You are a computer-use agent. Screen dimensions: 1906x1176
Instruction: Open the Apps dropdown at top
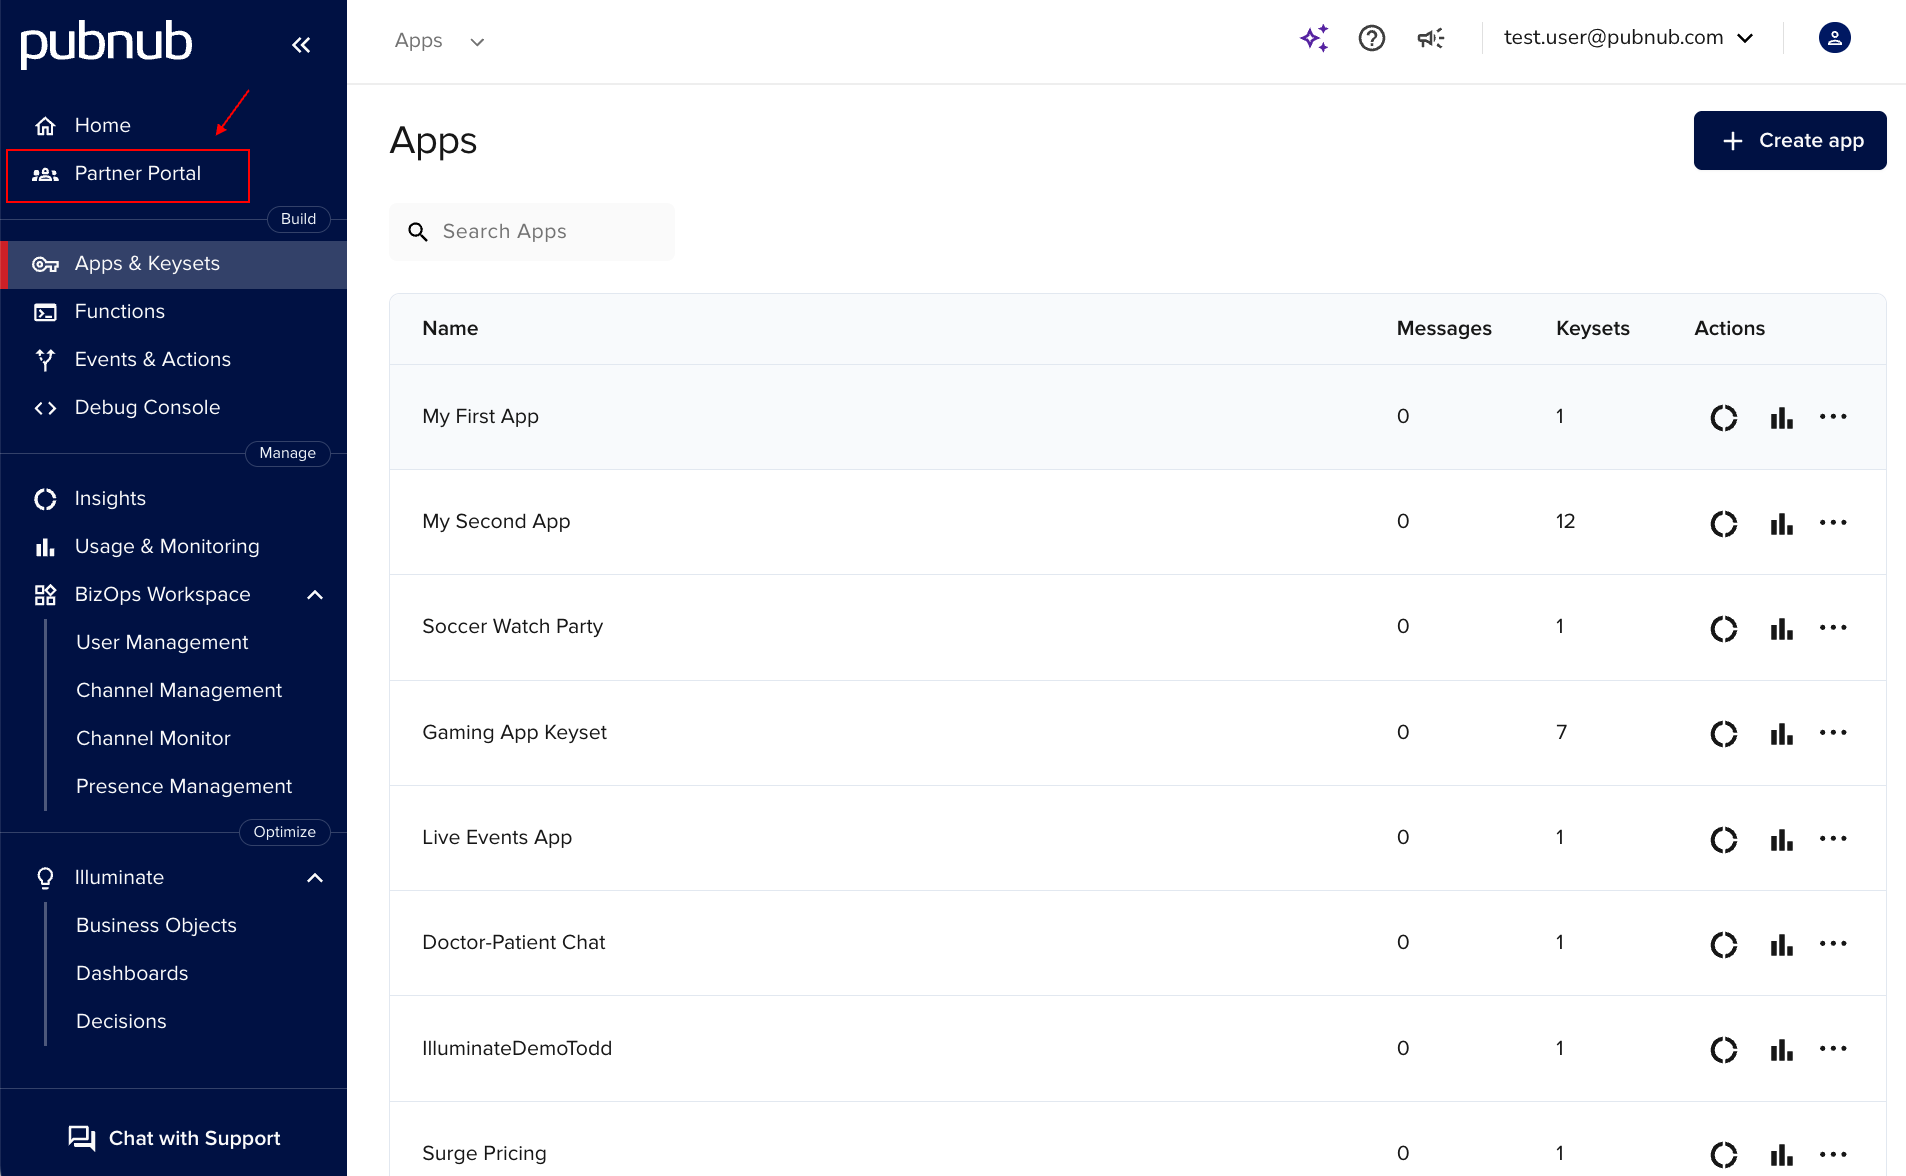pos(440,41)
